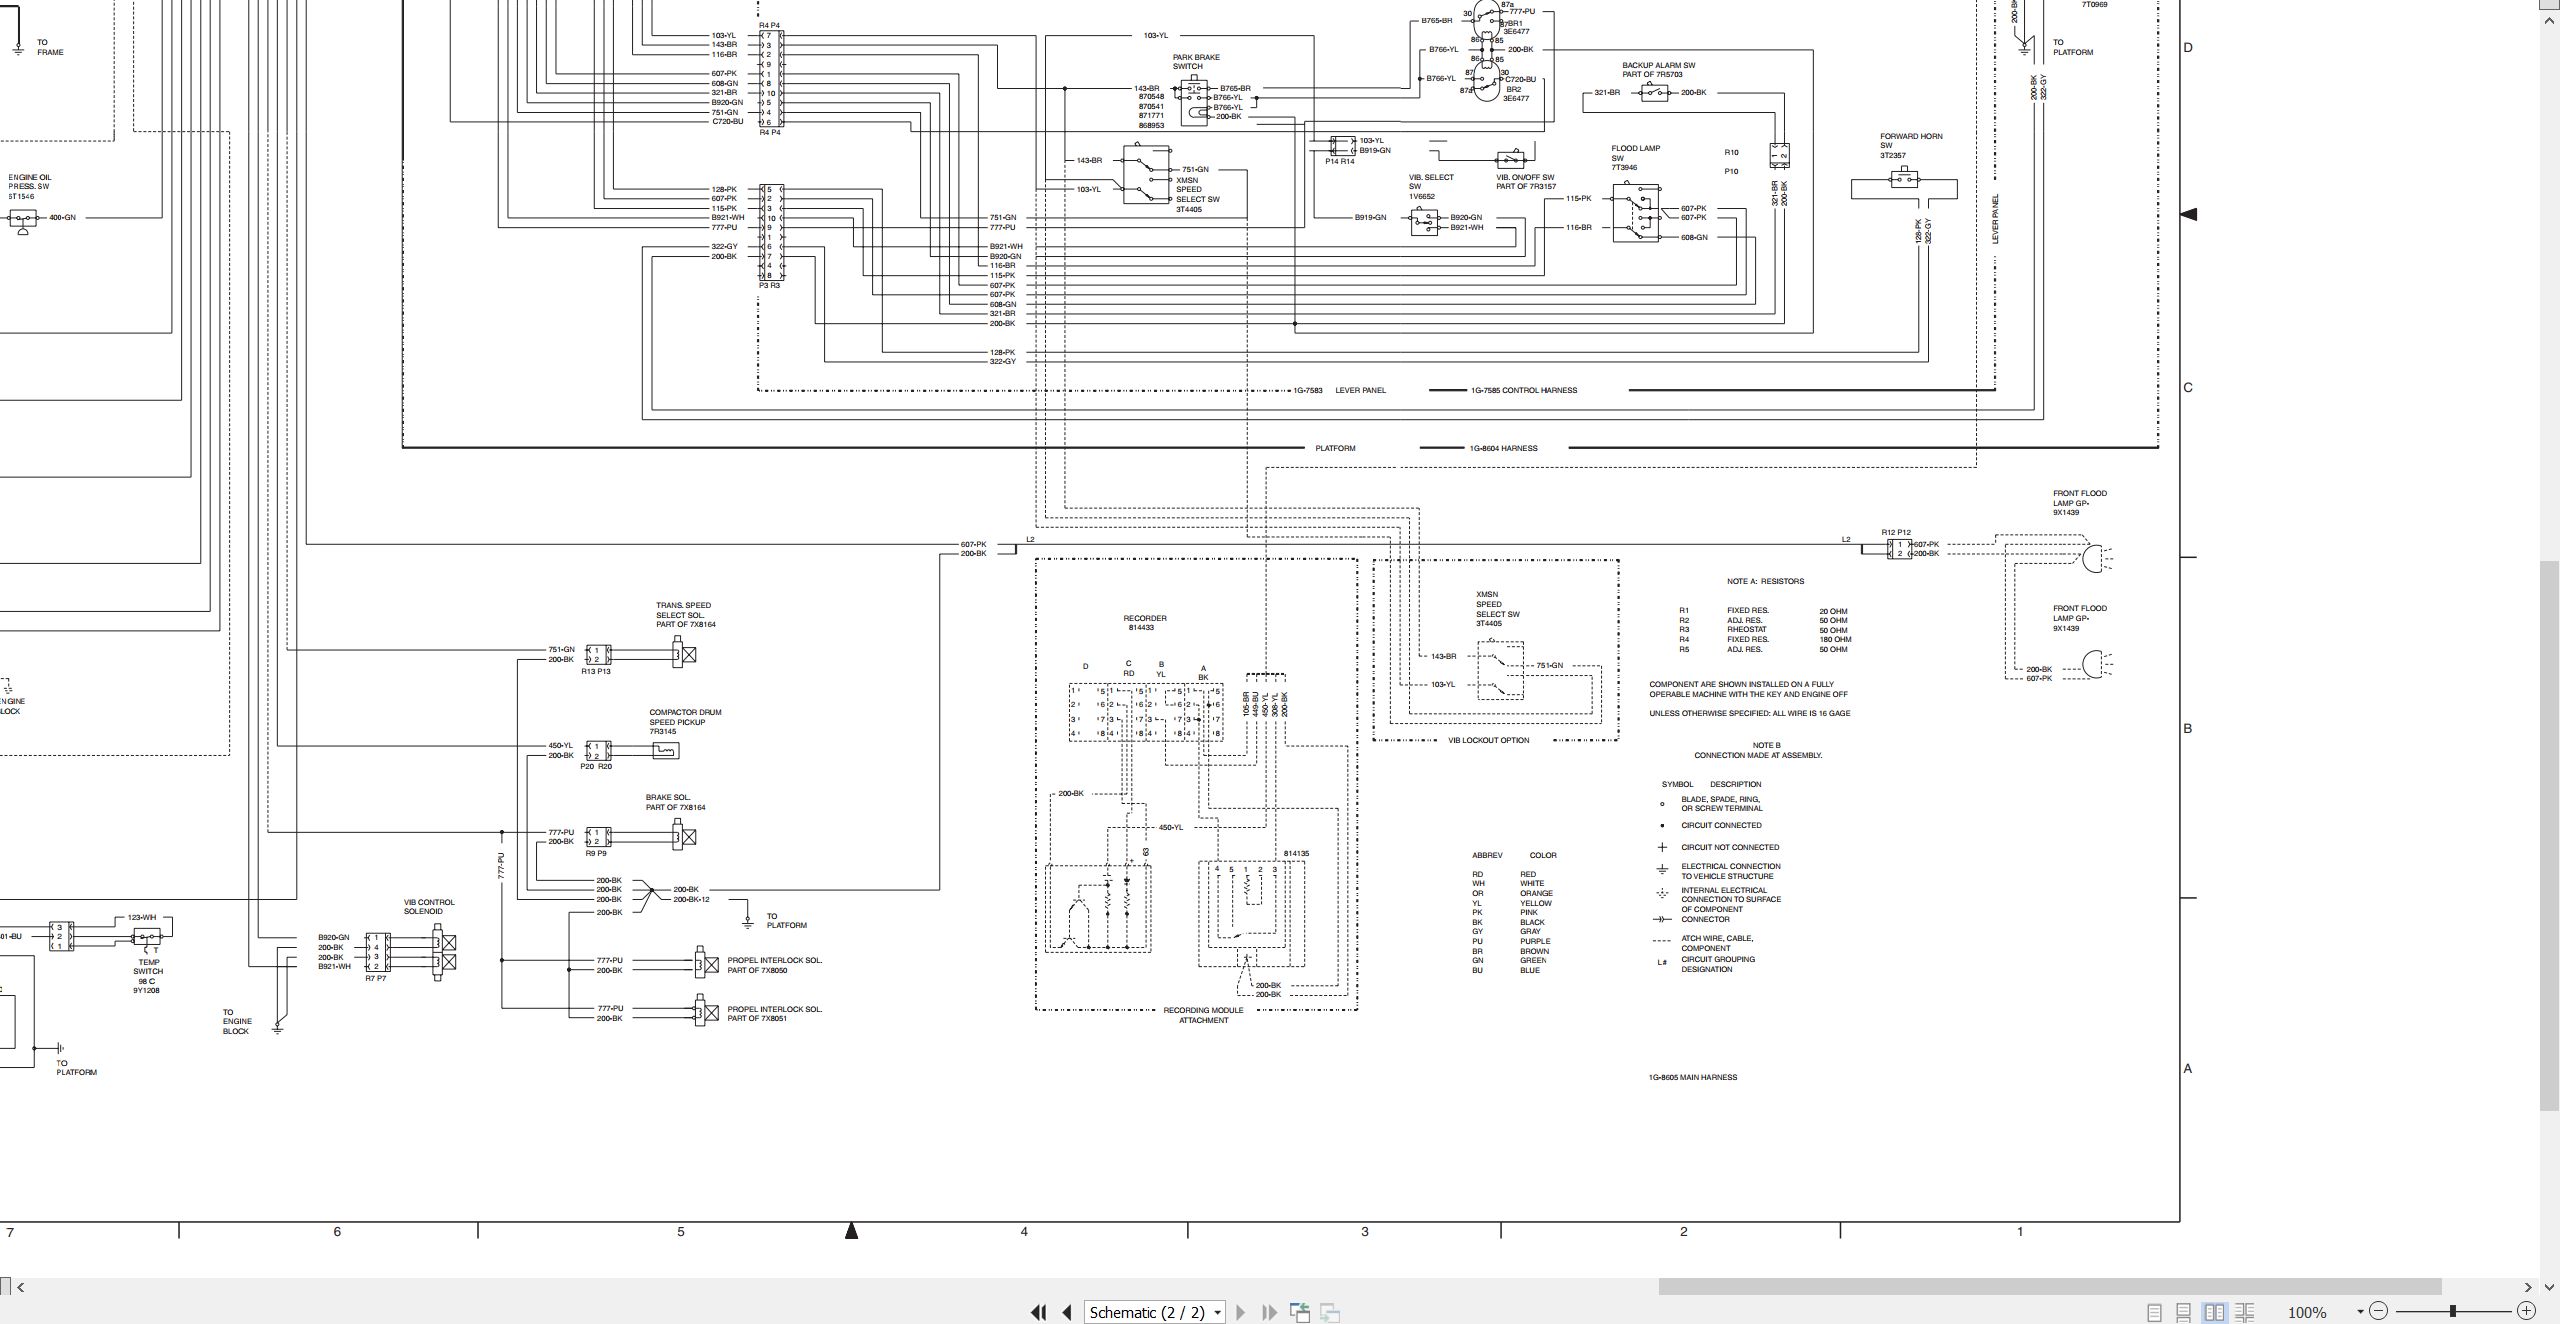Click the 1G-7585 CONTROL HARNESS label

[x=1523, y=390]
